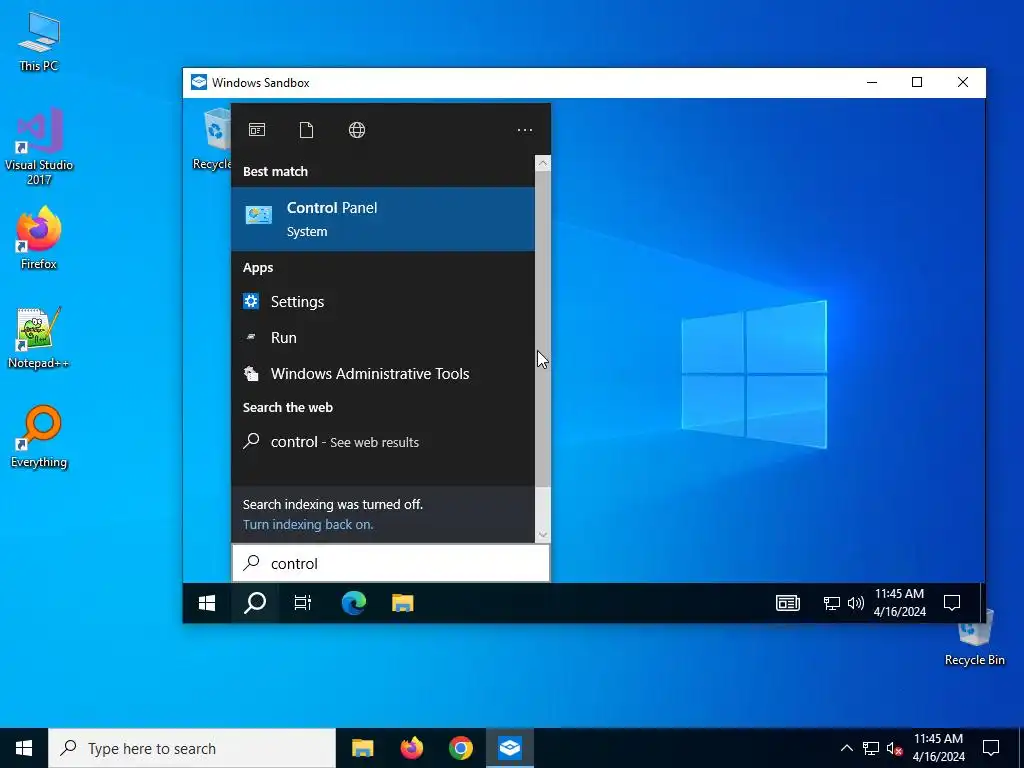This screenshot has height=768, width=1024.
Task: Open the sandbox notification center icon
Action: point(952,603)
